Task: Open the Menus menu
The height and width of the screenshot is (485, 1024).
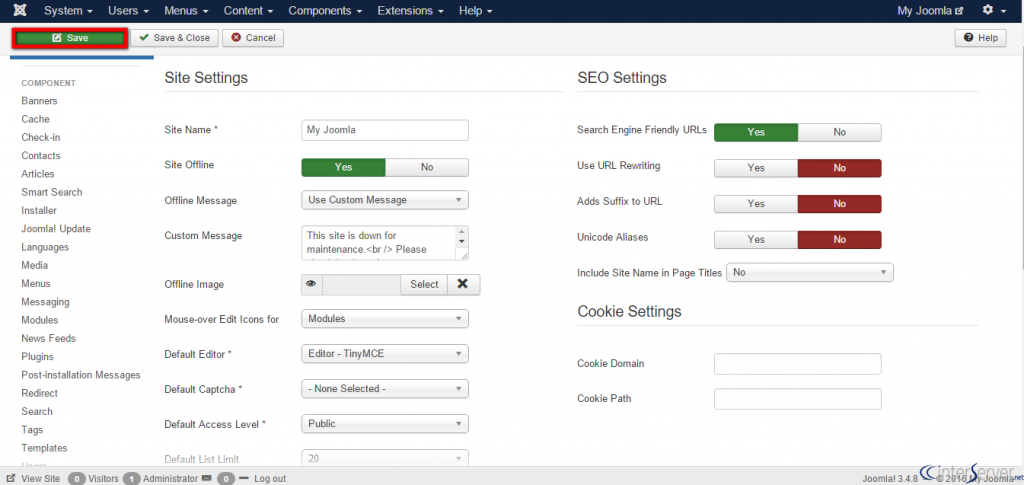Action: pos(186,11)
